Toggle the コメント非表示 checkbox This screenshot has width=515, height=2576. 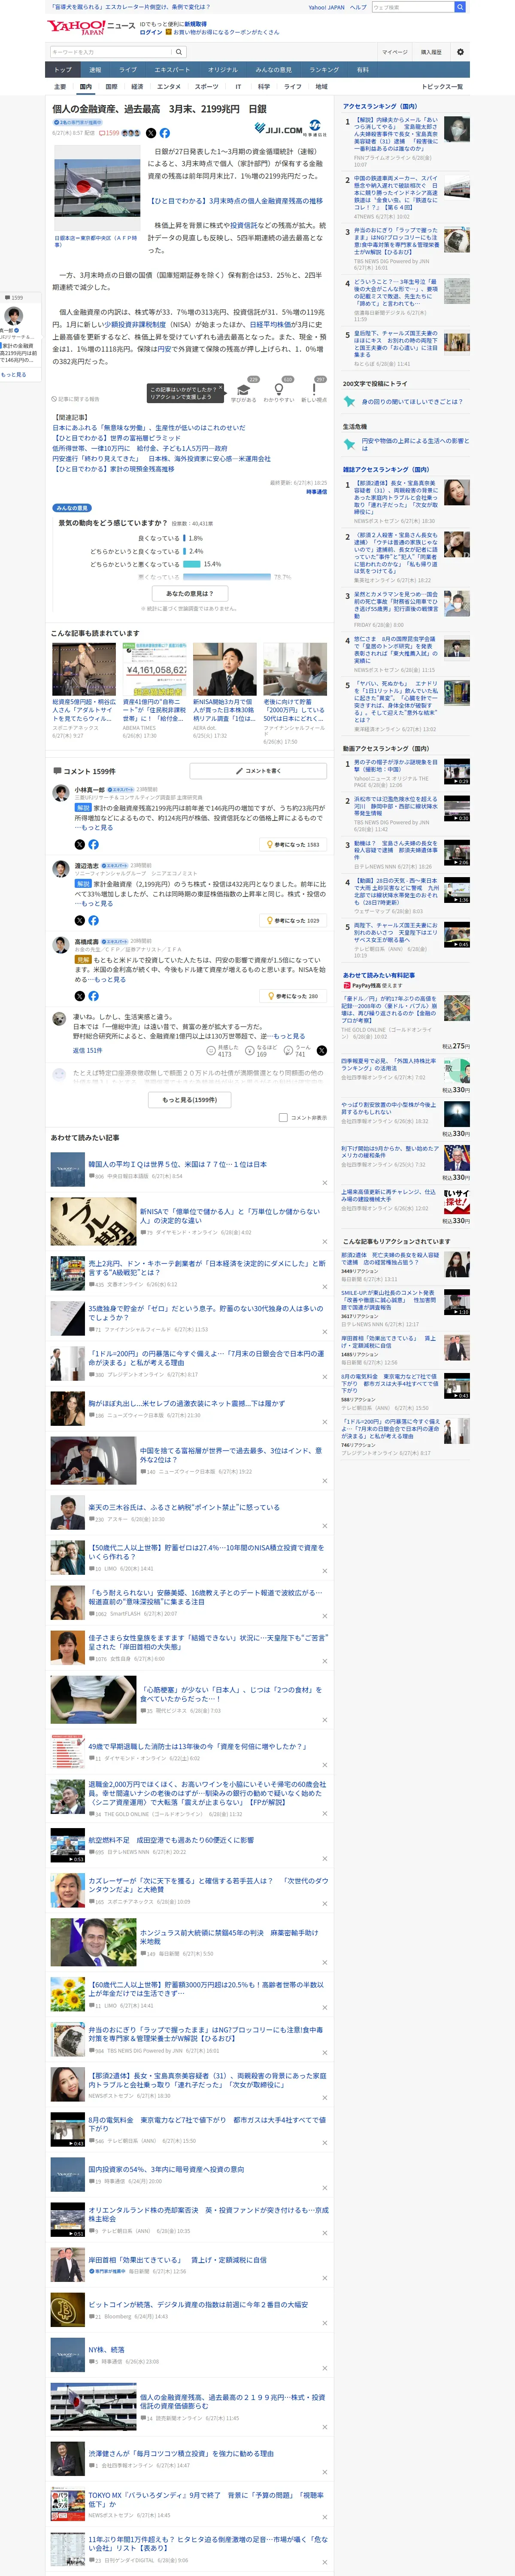[x=283, y=1118]
